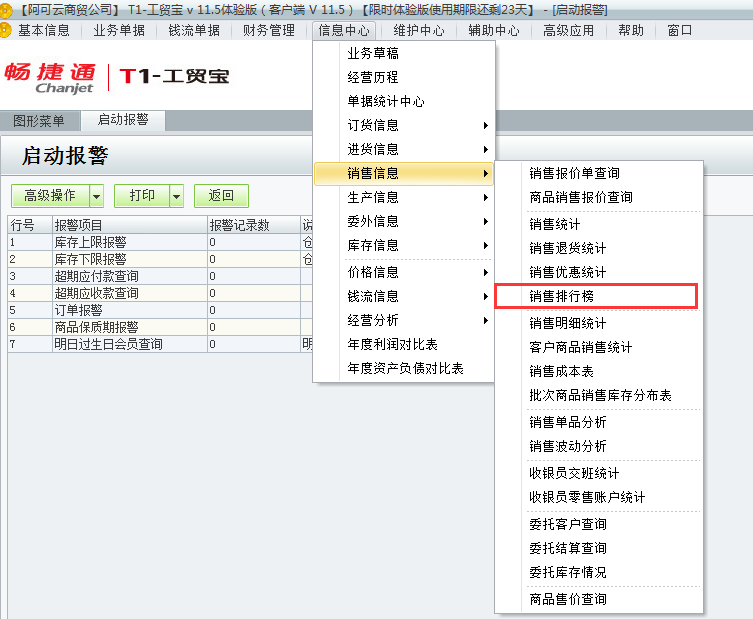Viewport: 753px width, 619px height.
Task: Expand the 生产信息 submenu
Action: [x=403, y=197]
